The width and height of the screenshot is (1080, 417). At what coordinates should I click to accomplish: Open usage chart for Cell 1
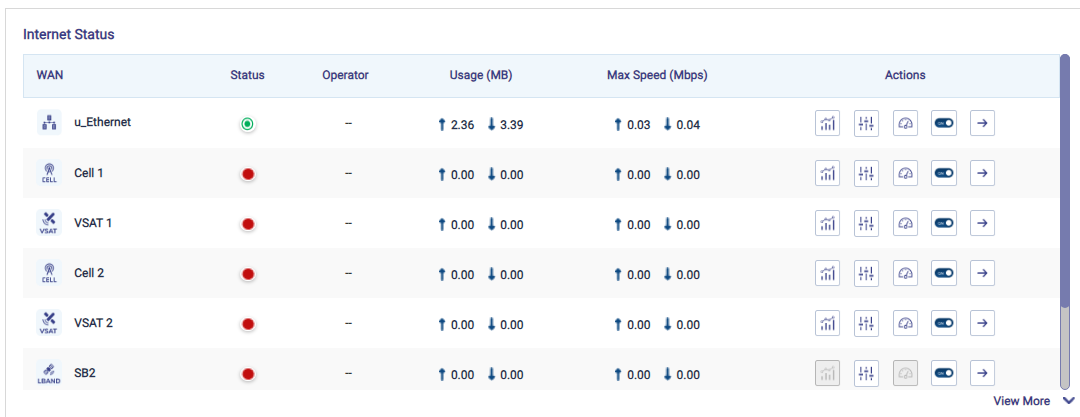[827, 174]
